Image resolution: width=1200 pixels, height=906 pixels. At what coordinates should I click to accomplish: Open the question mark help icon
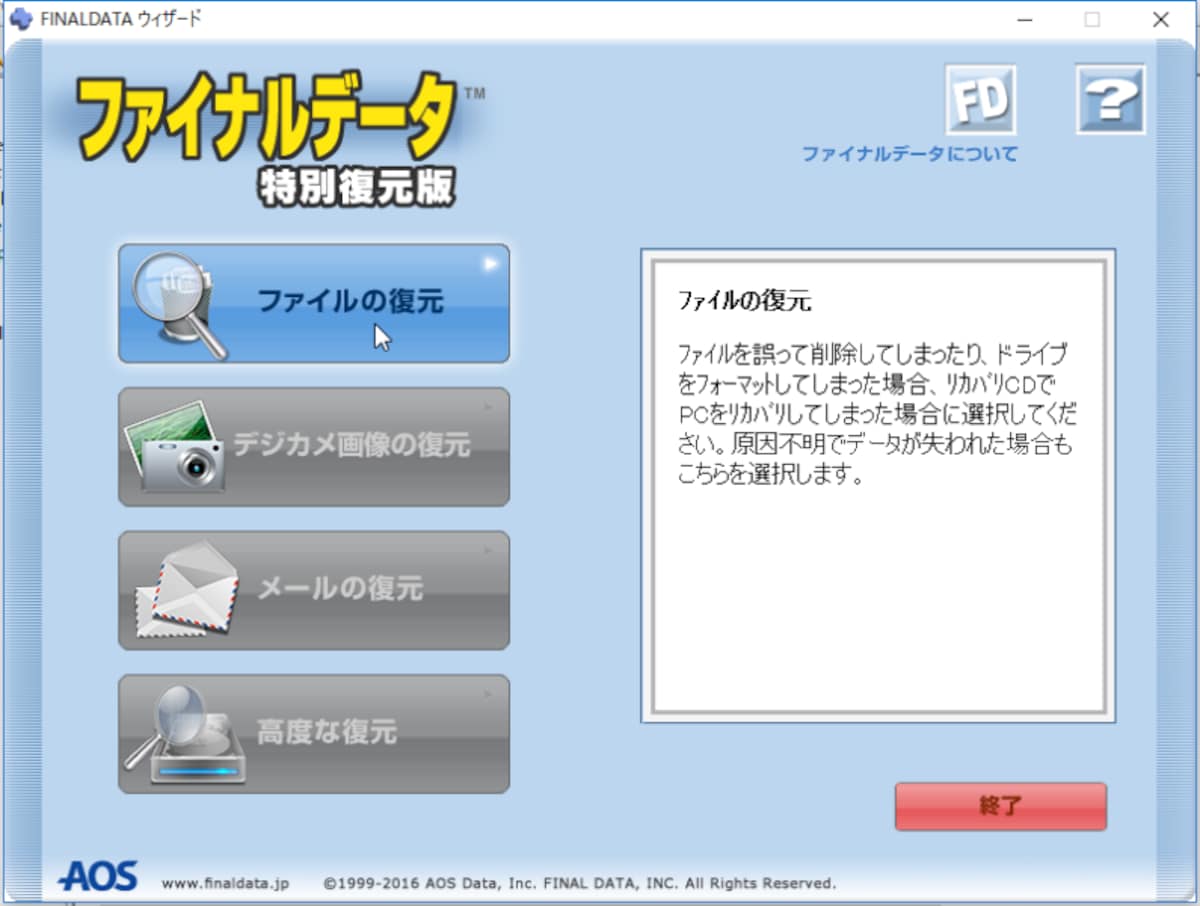click(1111, 100)
